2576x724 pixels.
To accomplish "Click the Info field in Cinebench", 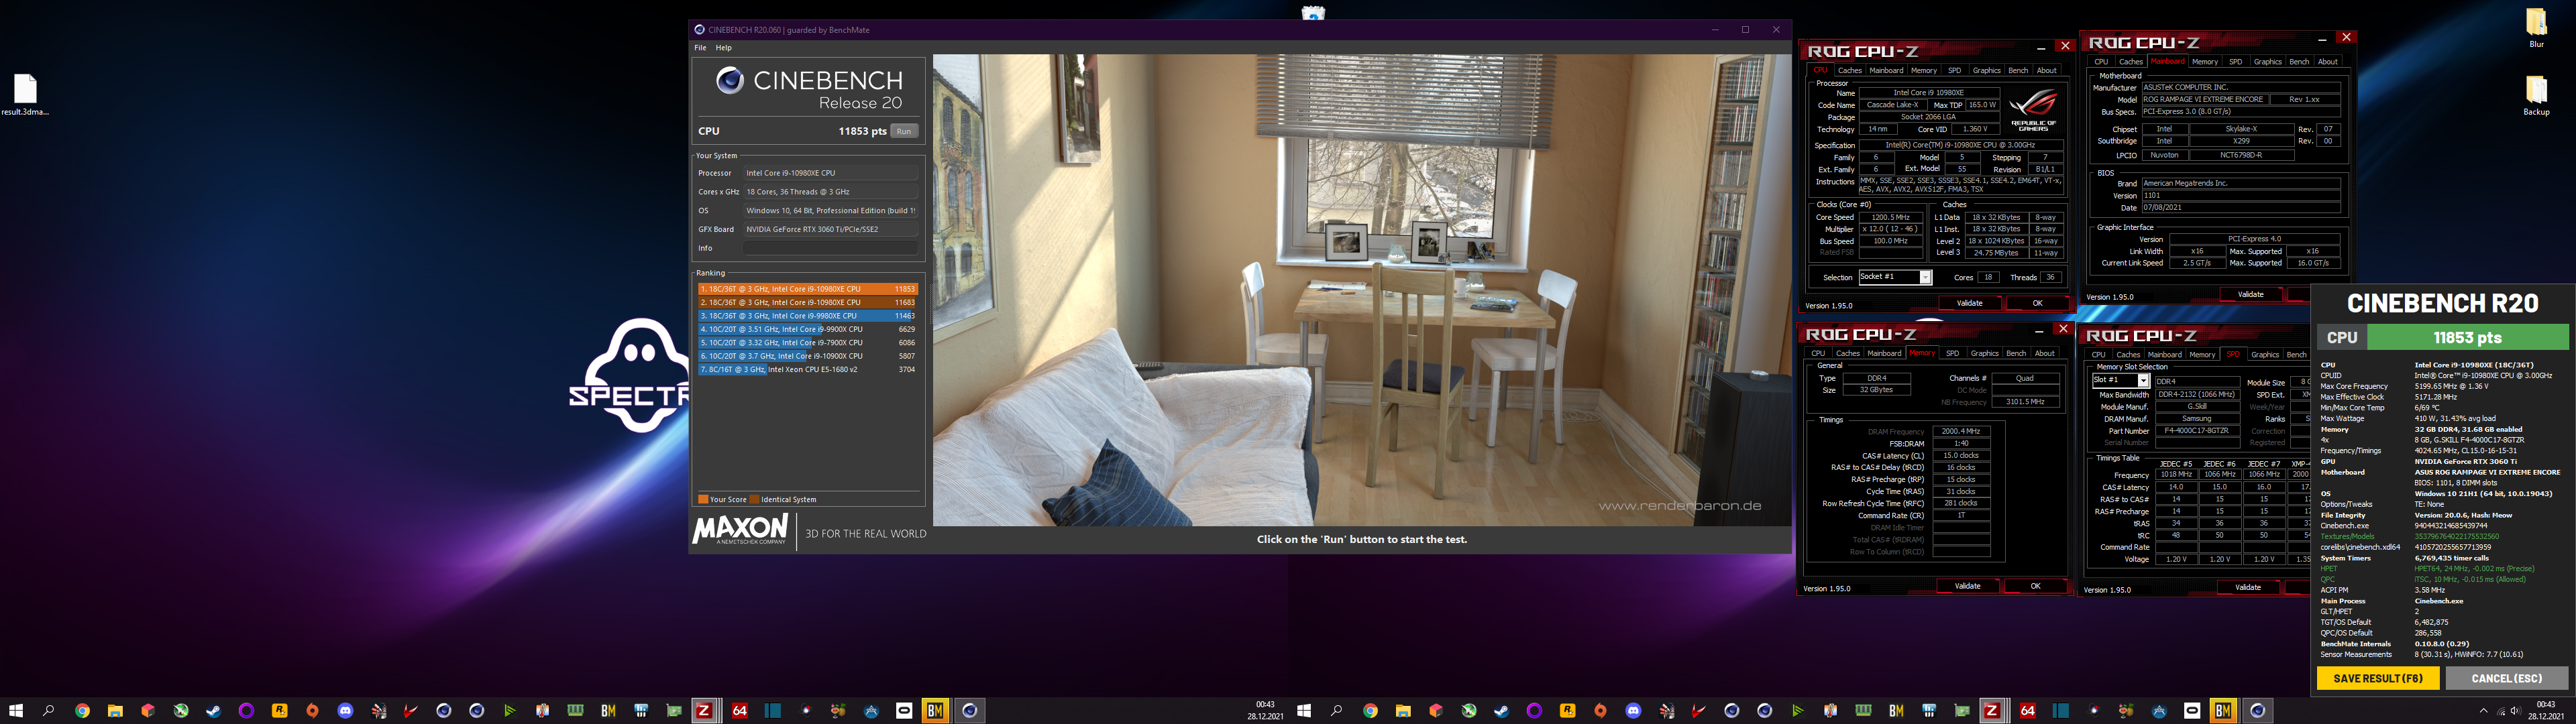I will 830,248.
